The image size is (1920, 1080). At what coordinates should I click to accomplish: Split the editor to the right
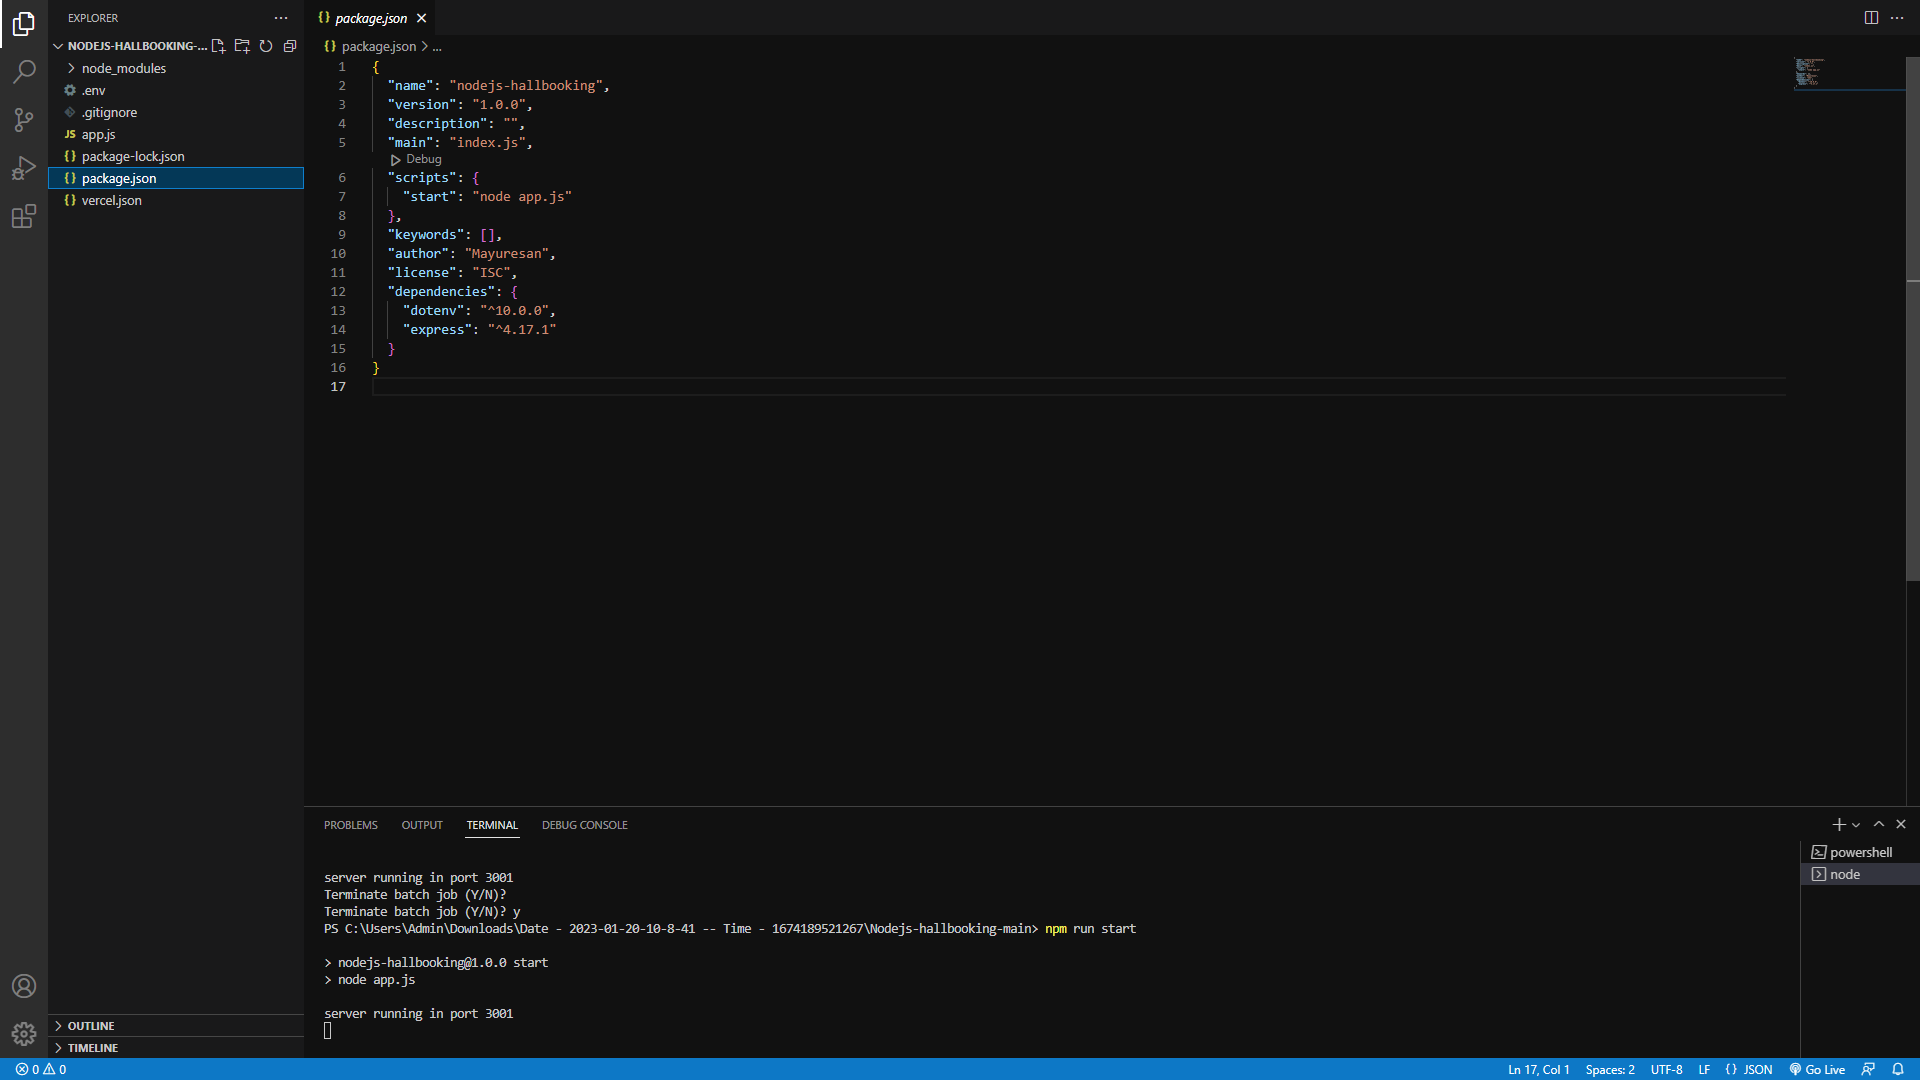[1870, 17]
